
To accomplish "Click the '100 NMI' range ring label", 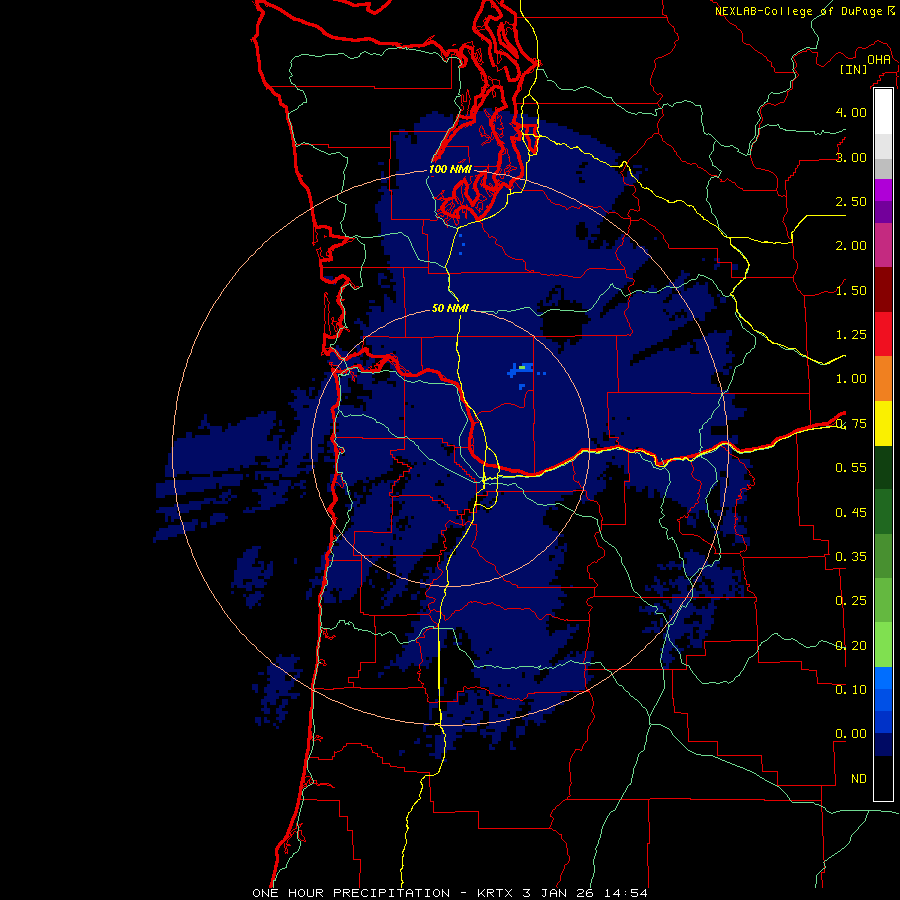I will pos(450,169).
